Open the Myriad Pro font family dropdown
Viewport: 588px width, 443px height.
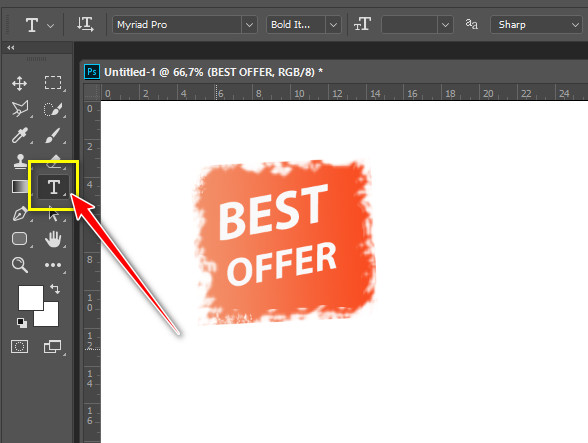(x=185, y=25)
